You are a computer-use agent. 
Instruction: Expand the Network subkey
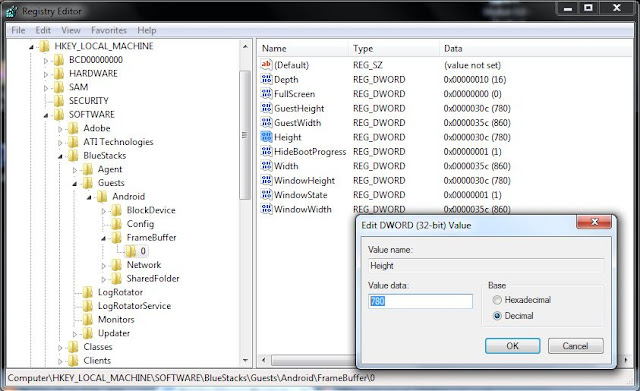[104, 266]
